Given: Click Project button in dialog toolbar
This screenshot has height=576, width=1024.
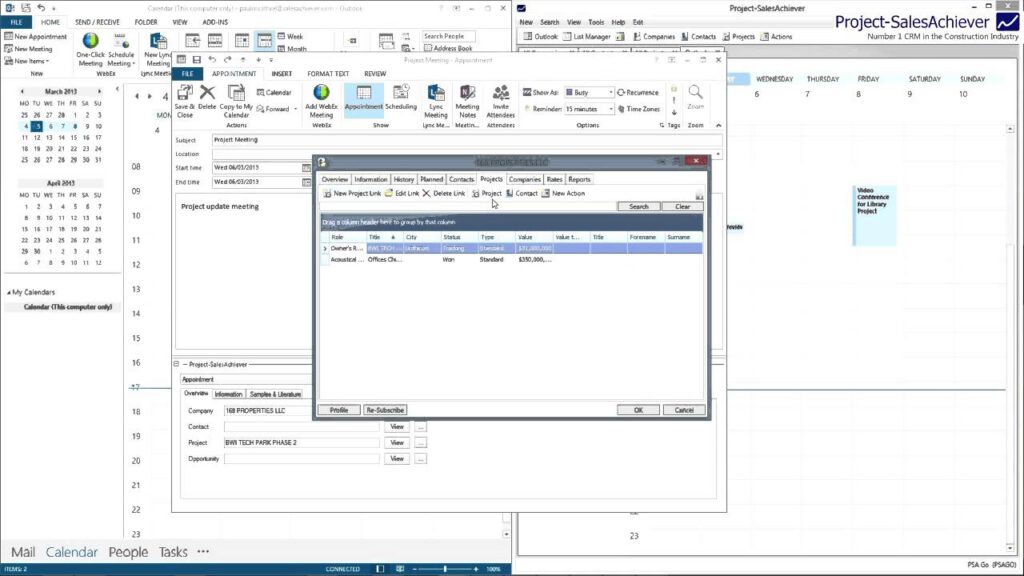Looking at the screenshot, I should [x=487, y=193].
